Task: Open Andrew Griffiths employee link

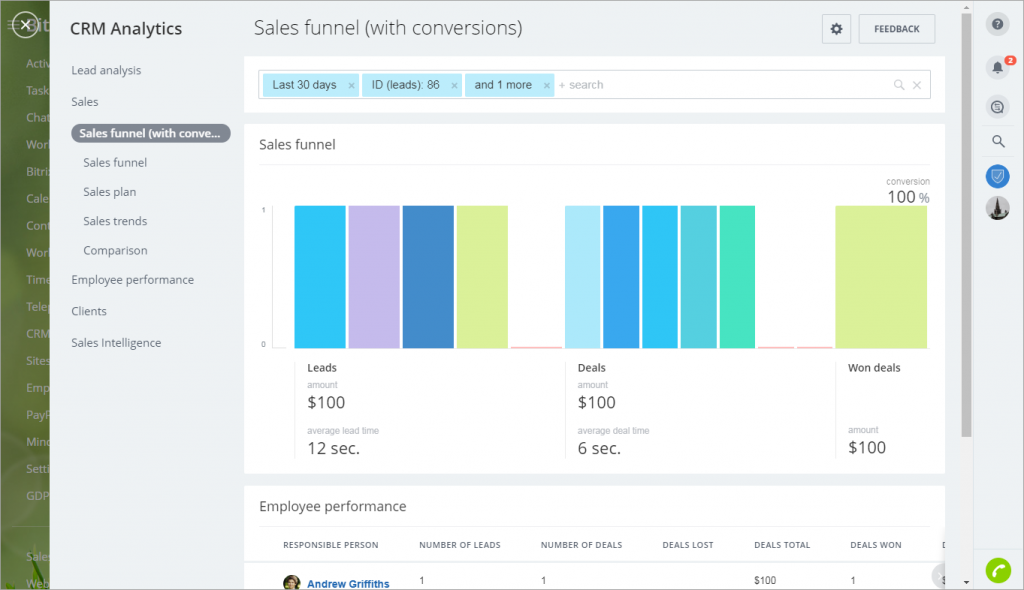Action: (347, 584)
